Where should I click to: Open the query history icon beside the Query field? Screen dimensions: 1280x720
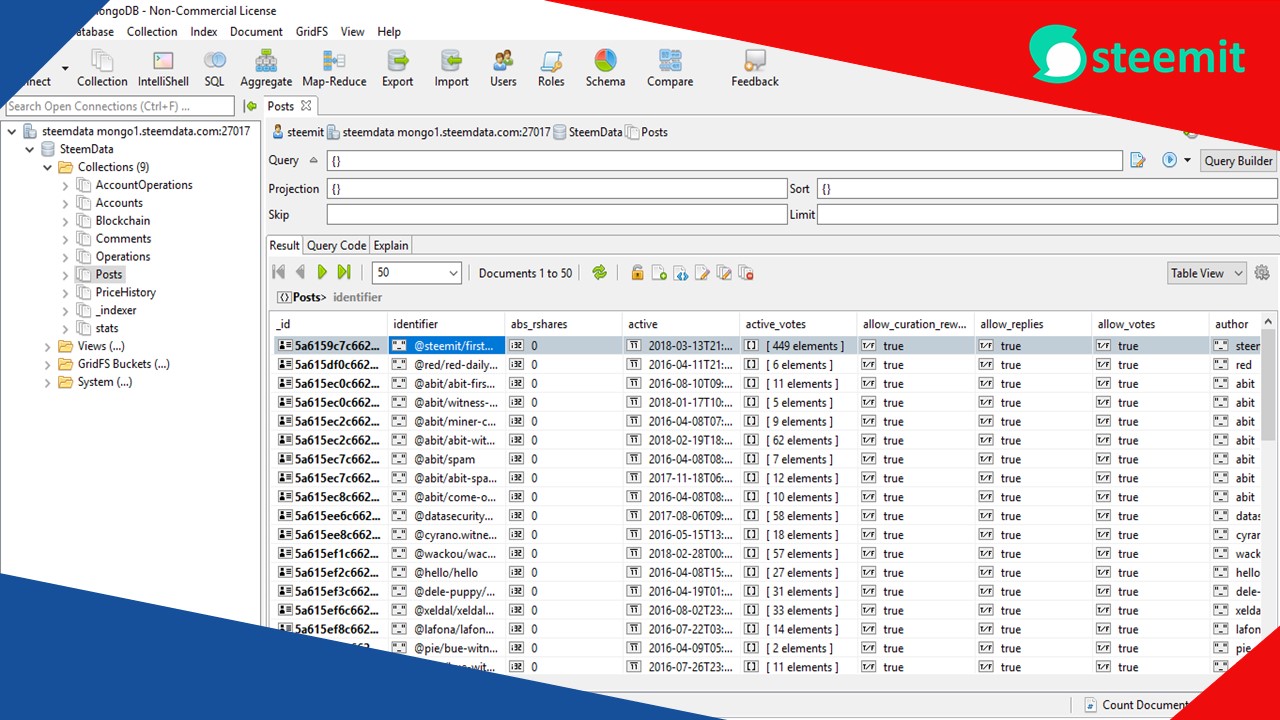(1137, 160)
